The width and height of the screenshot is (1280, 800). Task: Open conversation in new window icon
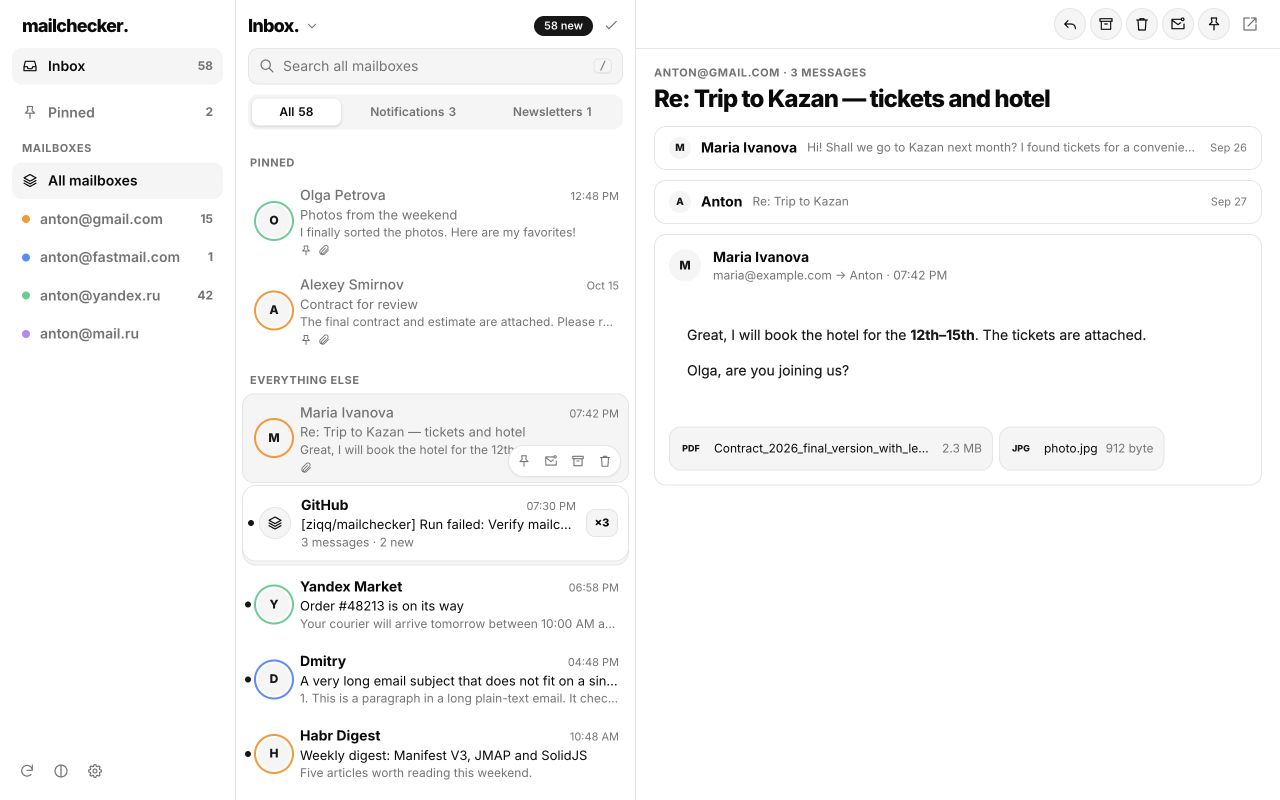click(1250, 25)
